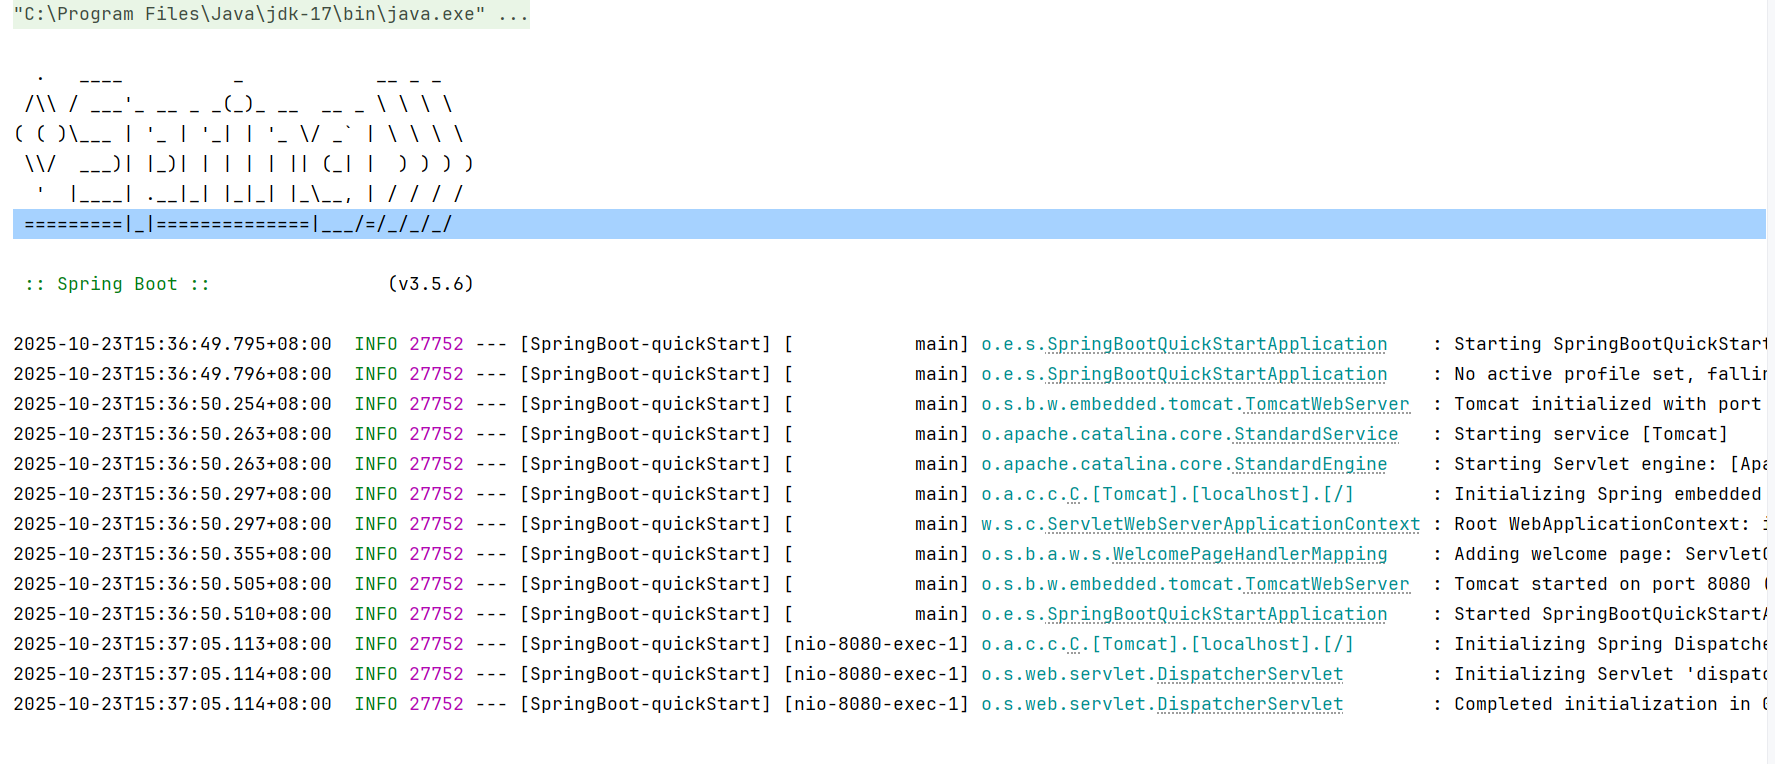This screenshot has height=764, width=1775.
Task: Open SpringBootQuickStartApplication link in the 15:36:49.795 row
Action: pyautogui.click(x=1217, y=344)
